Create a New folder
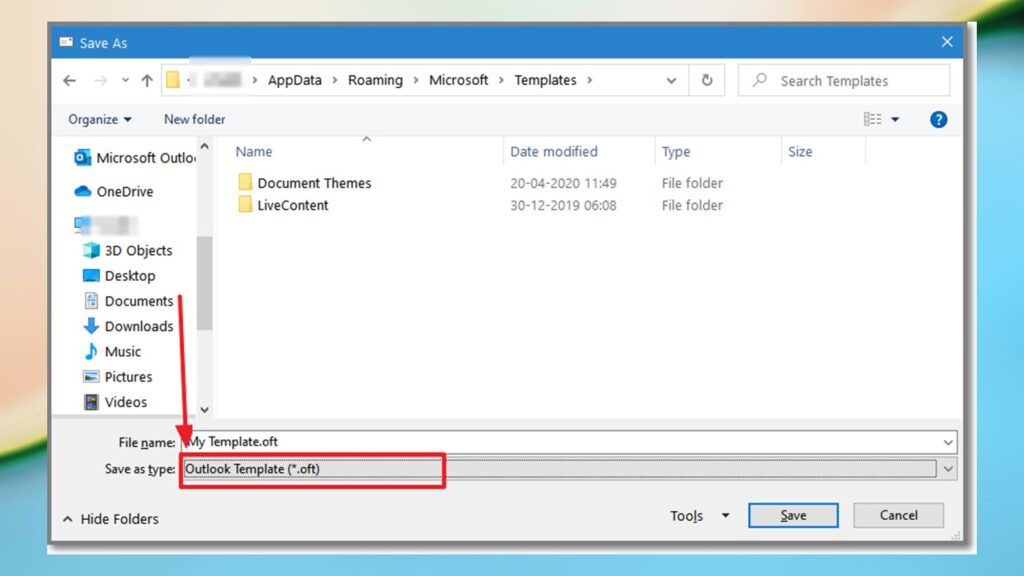This screenshot has height=576, width=1024. [x=195, y=120]
